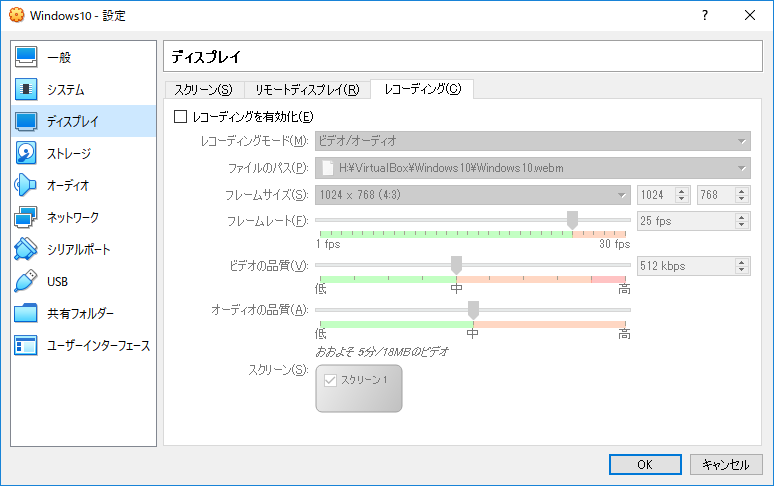Click the おおよそ 5分/18MBのビデオ estimate text
This screenshot has width=774, height=486.
[x=382, y=352]
